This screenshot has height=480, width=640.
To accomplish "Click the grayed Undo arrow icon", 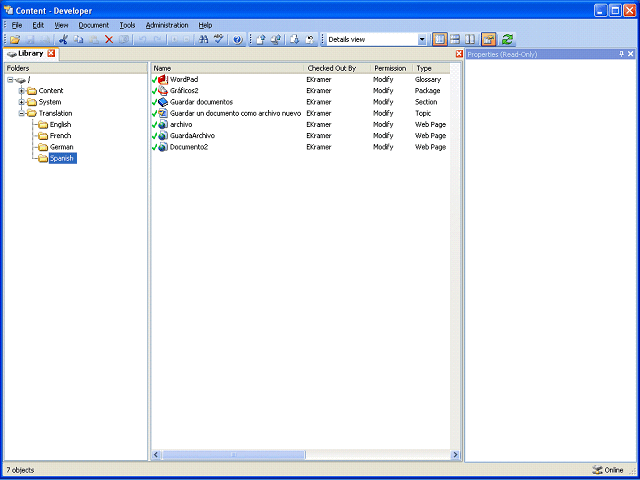I will [142, 40].
